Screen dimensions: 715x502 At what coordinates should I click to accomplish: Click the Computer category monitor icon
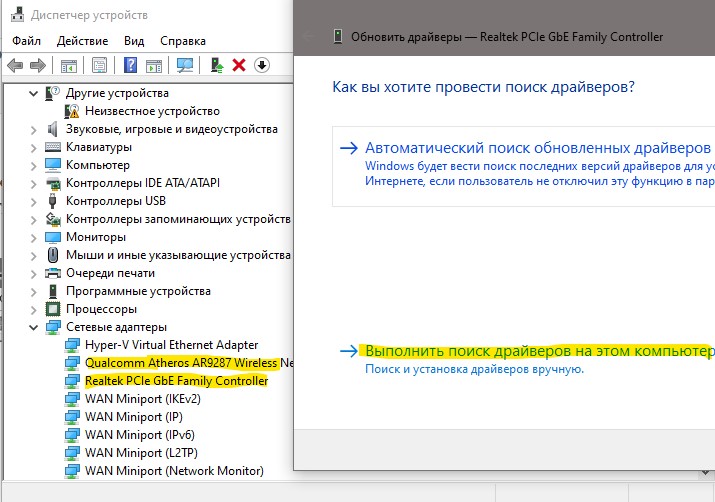click(x=53, y=165)
